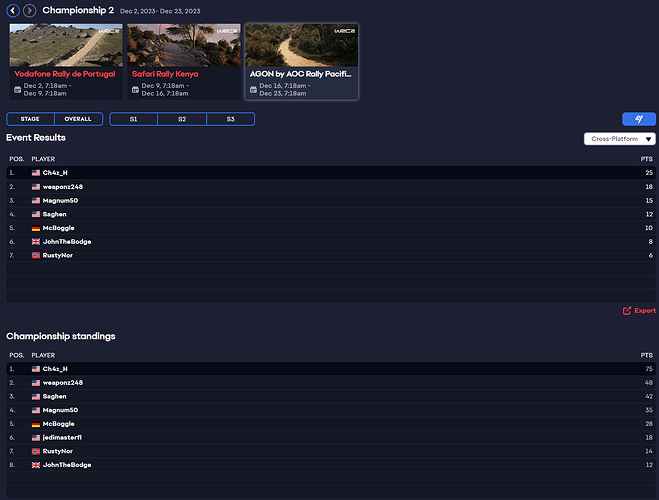Screen dimensions: 659x500
Task: Click the flag icon next to McBoggie in event results
Action: pyautogui.click(x=36, y=228)
